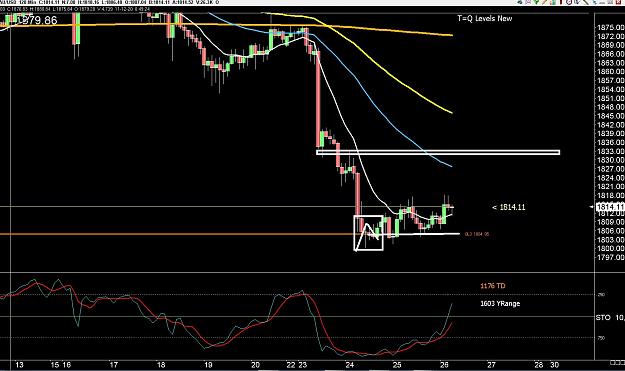Image resolution: width=625 pixels, height=371 pixels.
Task: Click the large 1879.86 price readout
Action: point(37,20)
